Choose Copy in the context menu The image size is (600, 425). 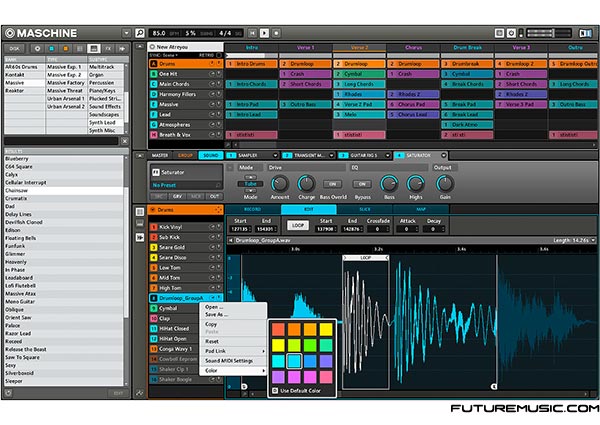tap(211, 324)
